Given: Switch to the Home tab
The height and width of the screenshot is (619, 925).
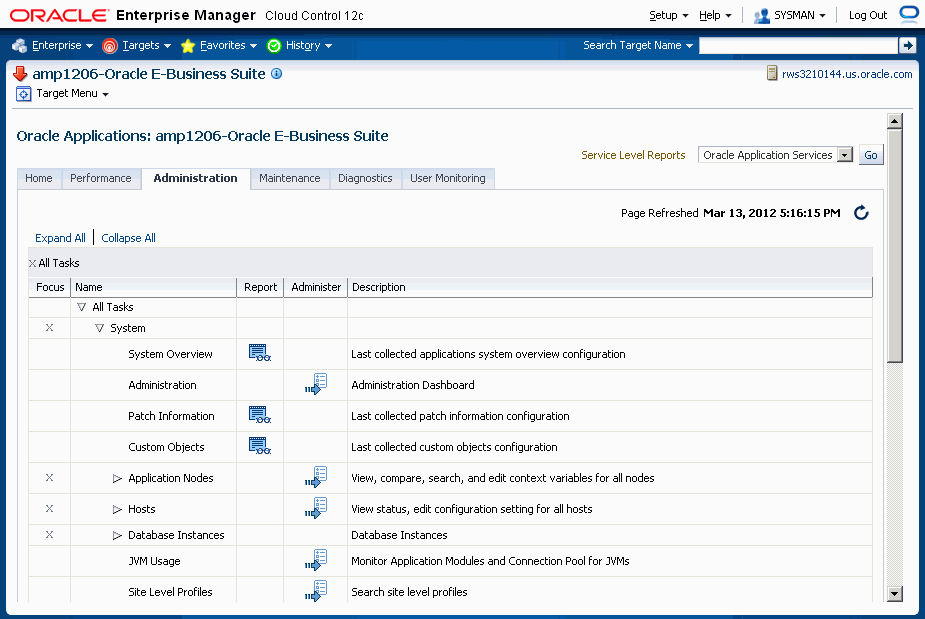Looking at the screenshot, I should pyautogui.click(x=39, y=178).
